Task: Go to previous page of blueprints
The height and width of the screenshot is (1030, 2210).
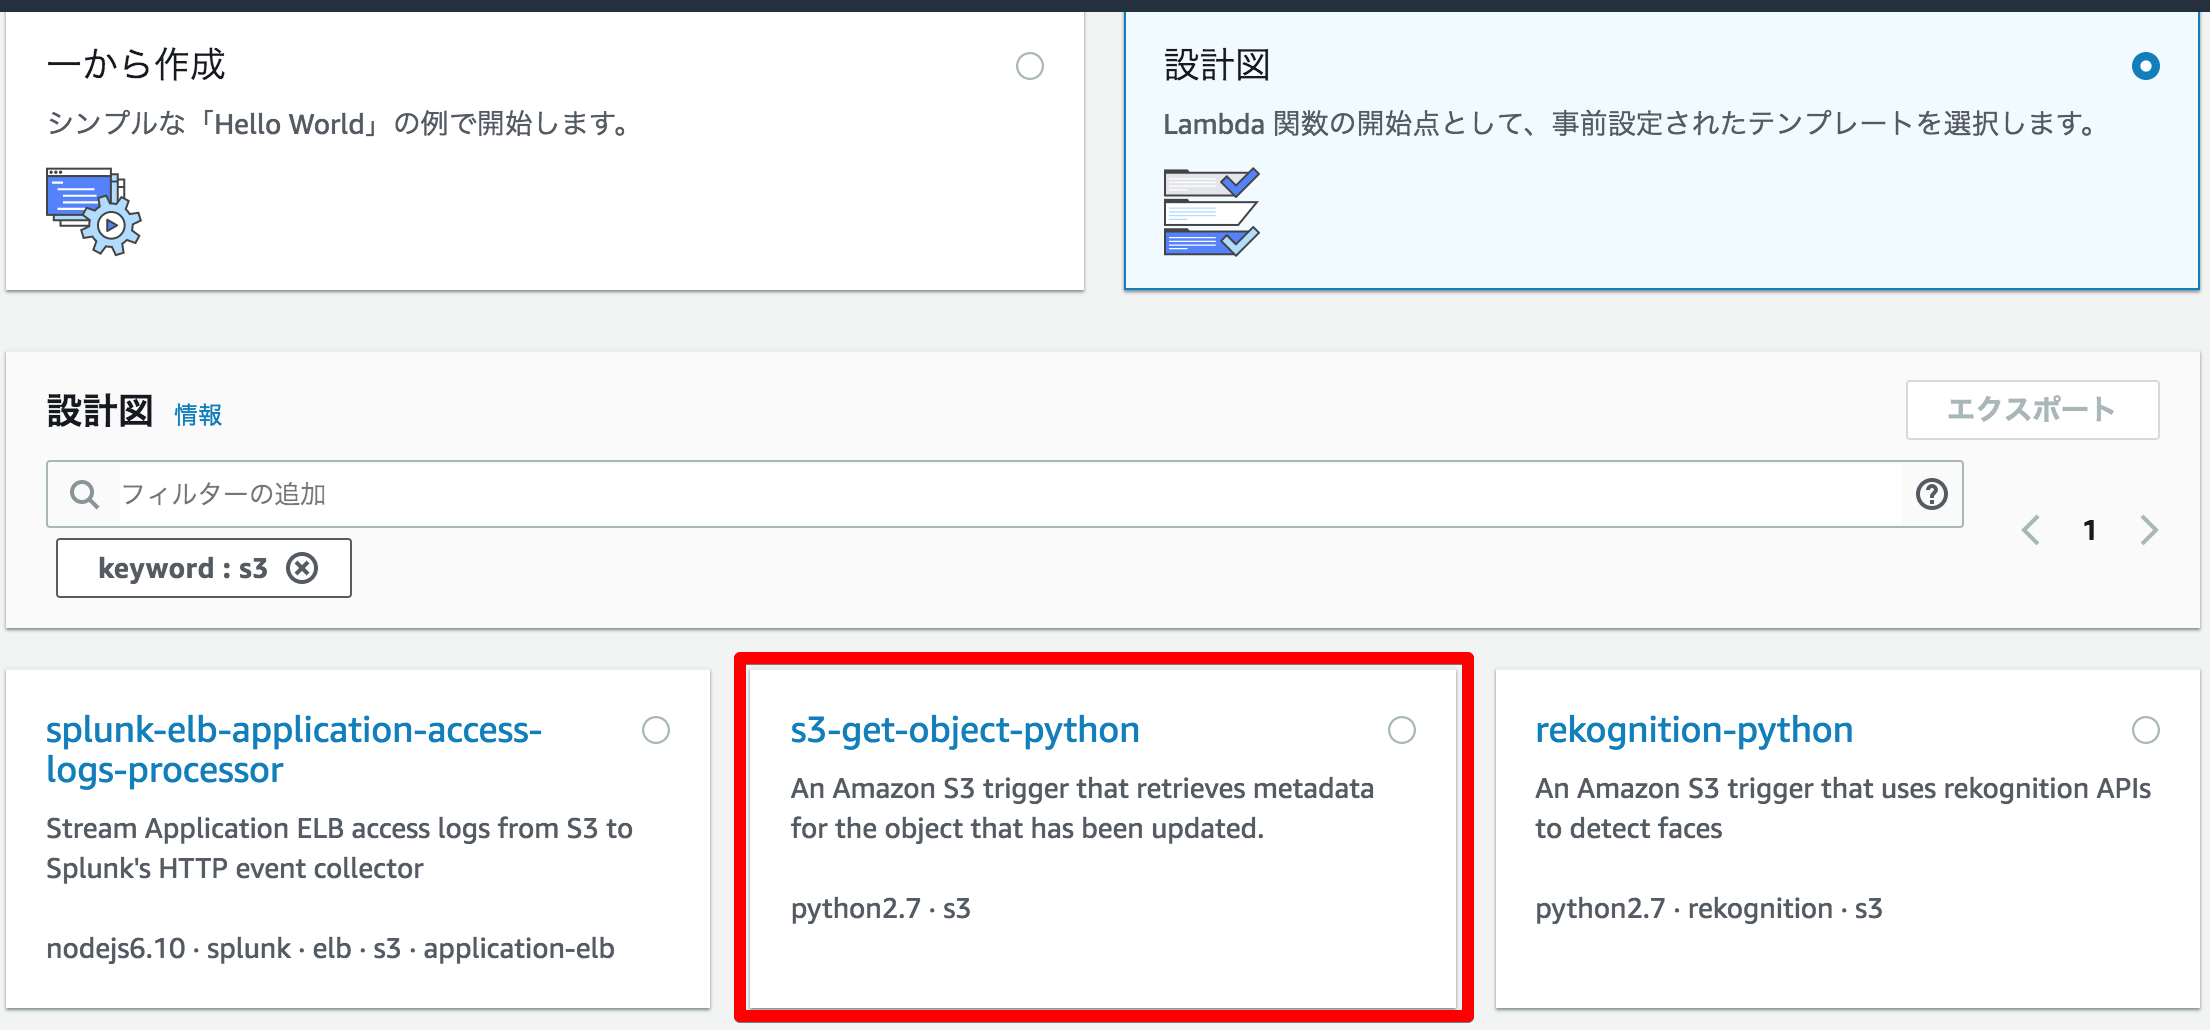Action: click(x=2031, y=530)
